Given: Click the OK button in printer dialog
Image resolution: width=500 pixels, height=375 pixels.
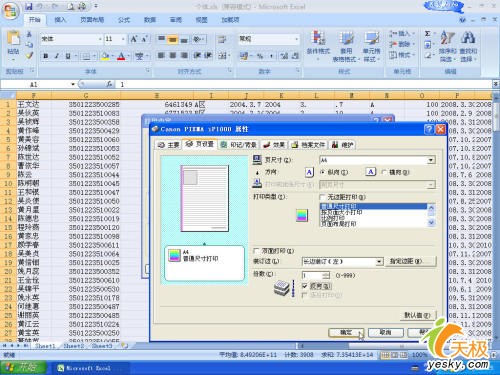Looking at the screenshot, I should click(x=346, y=332).
